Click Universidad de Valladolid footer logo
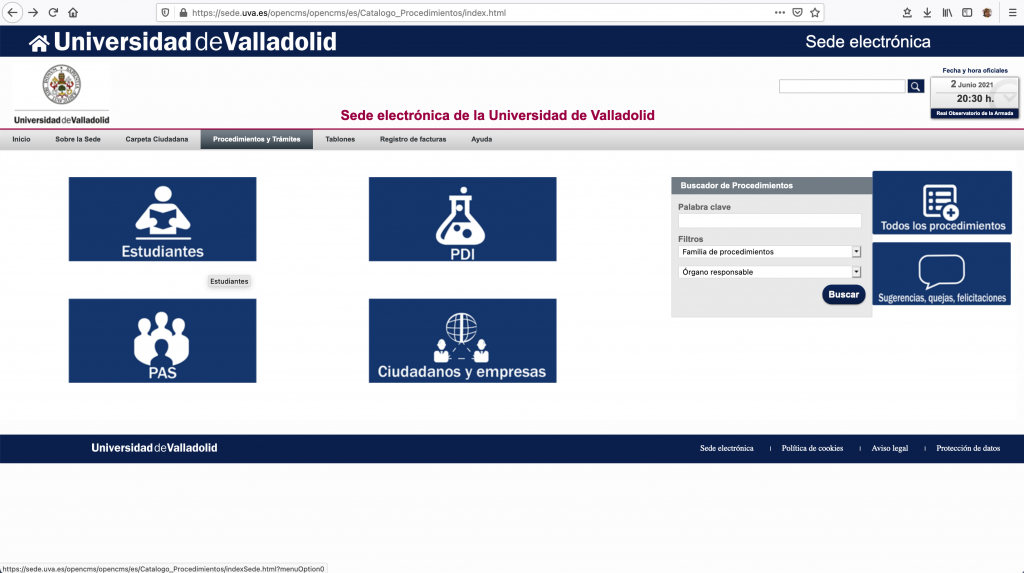Image resolution: width=1024 pixels, height=573 pixels. (154, 448)
